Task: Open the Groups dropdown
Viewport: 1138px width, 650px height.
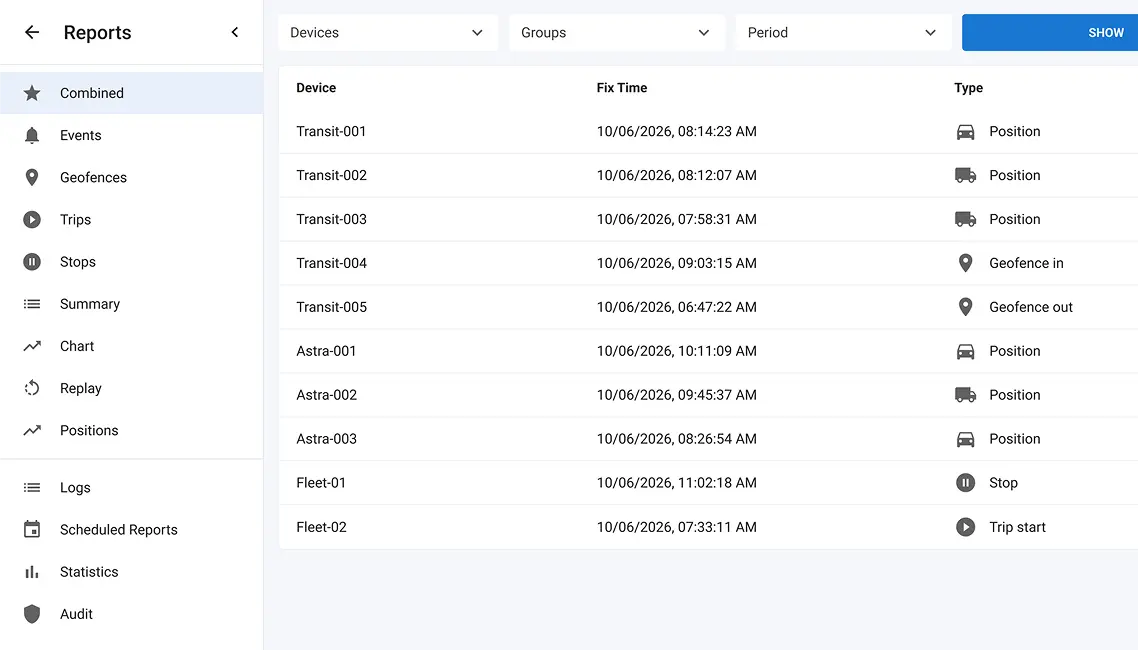Action: click(x=617, y=33)
